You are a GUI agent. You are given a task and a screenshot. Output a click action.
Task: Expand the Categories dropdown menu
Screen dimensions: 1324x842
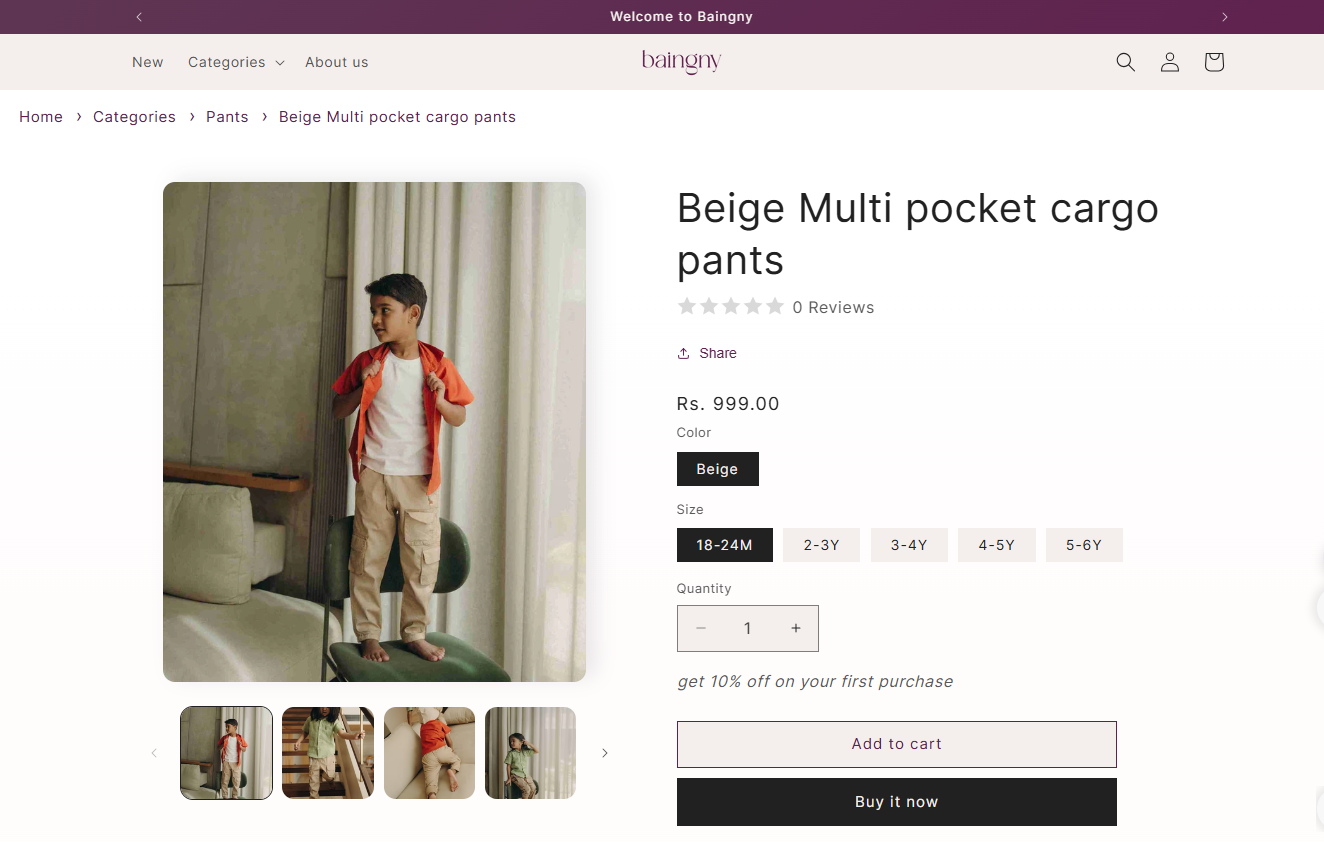click(x=236, y=62)
